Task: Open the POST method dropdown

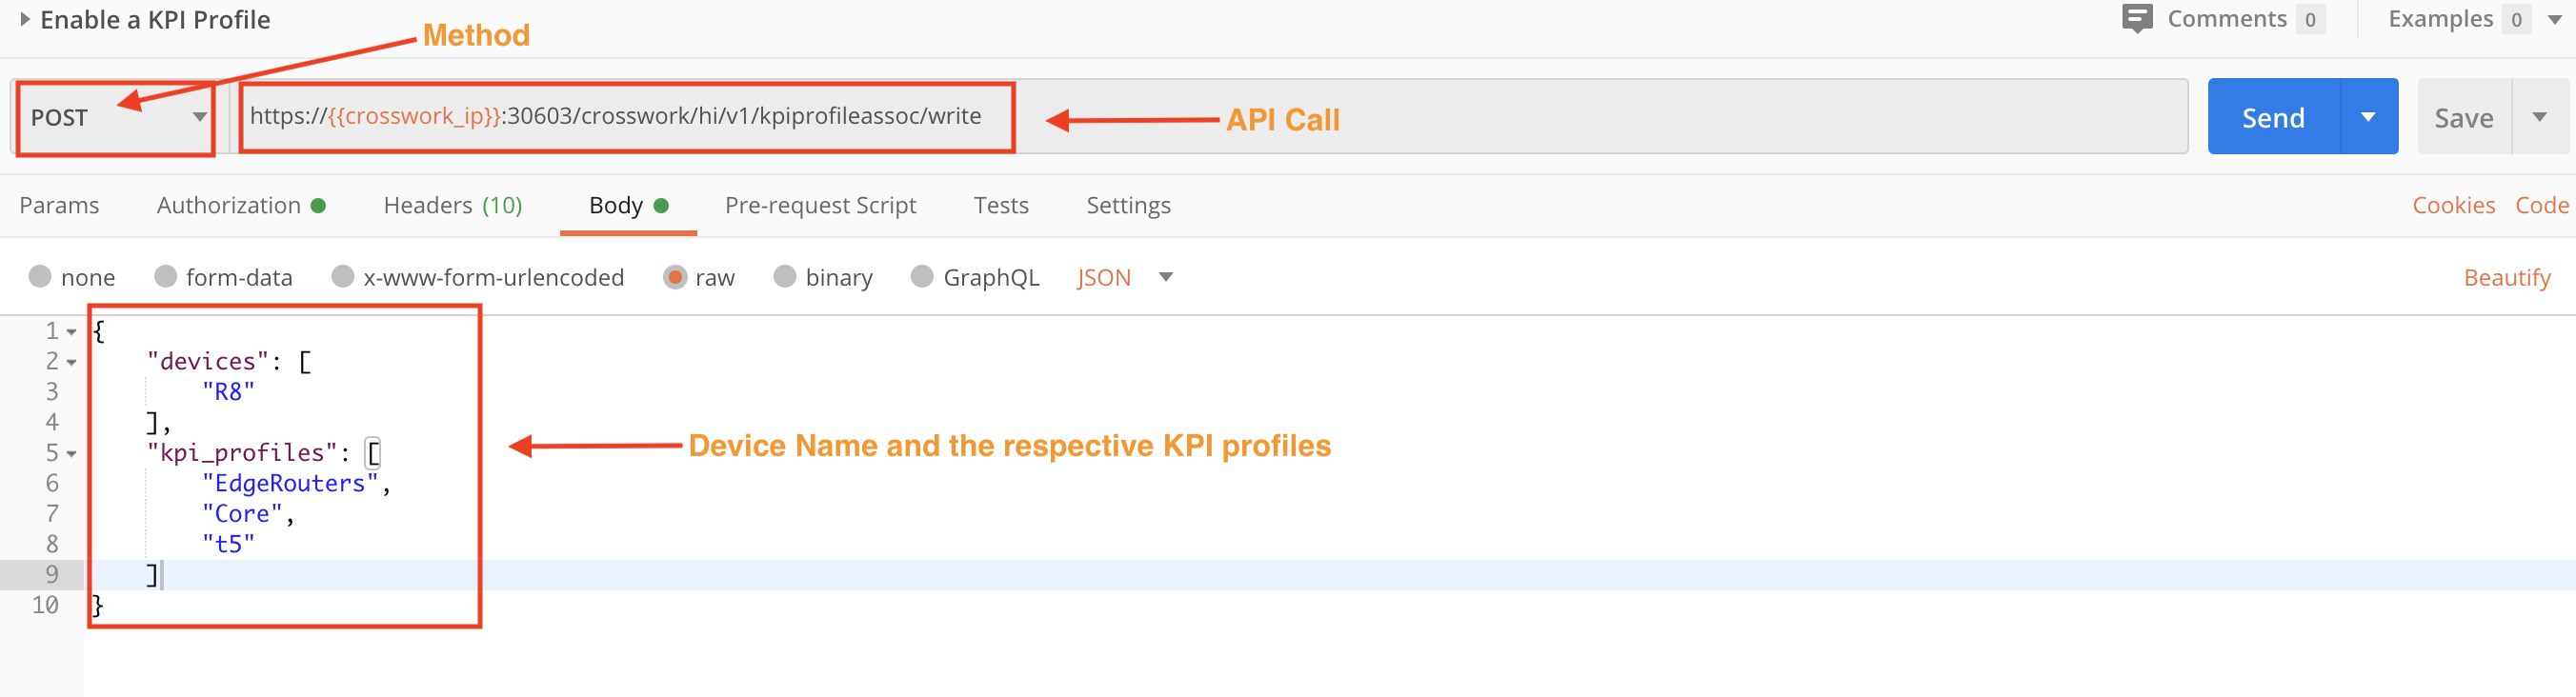Action: tap(115, 117)
